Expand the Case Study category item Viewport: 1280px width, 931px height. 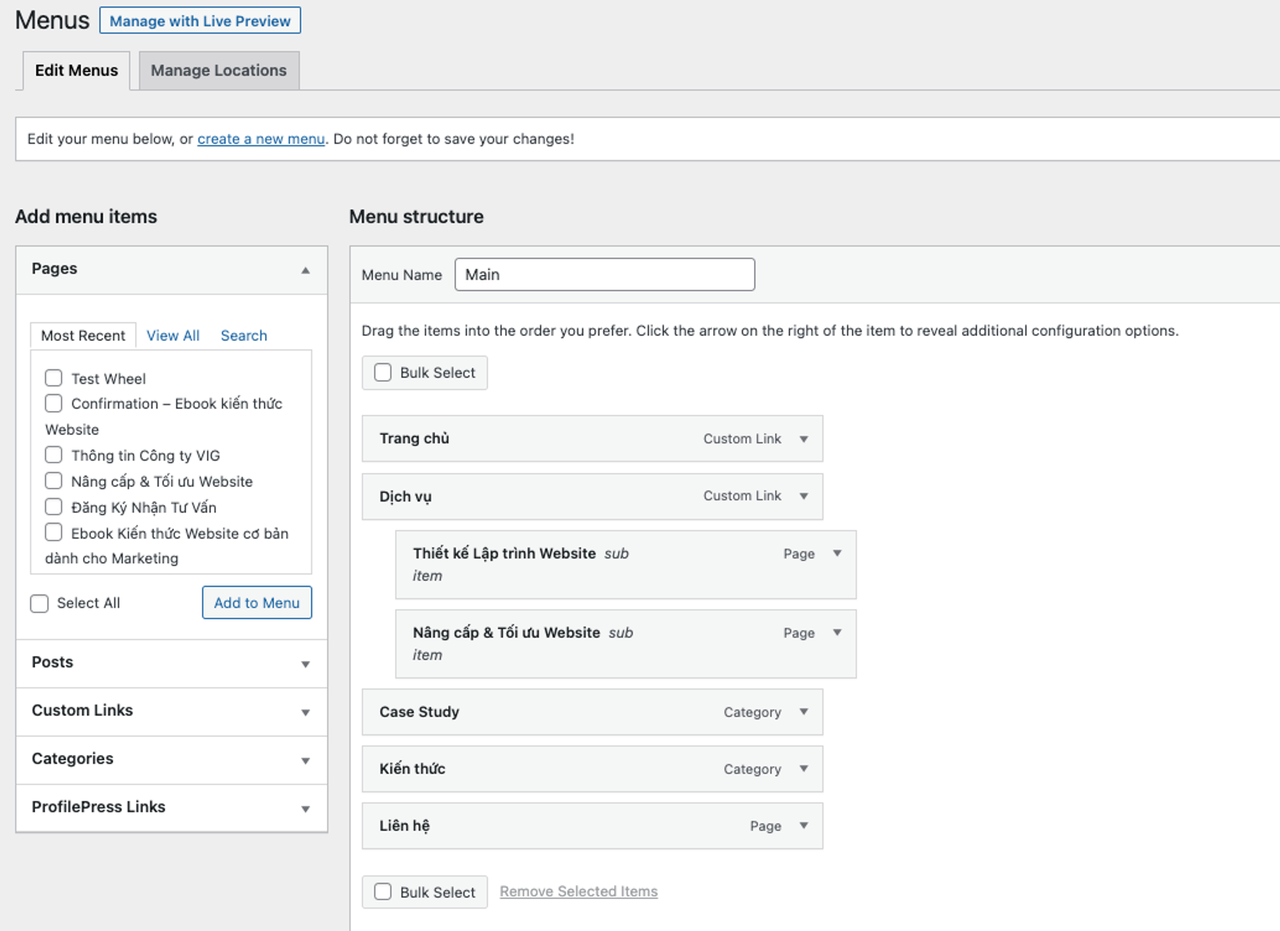pos(803,712)
